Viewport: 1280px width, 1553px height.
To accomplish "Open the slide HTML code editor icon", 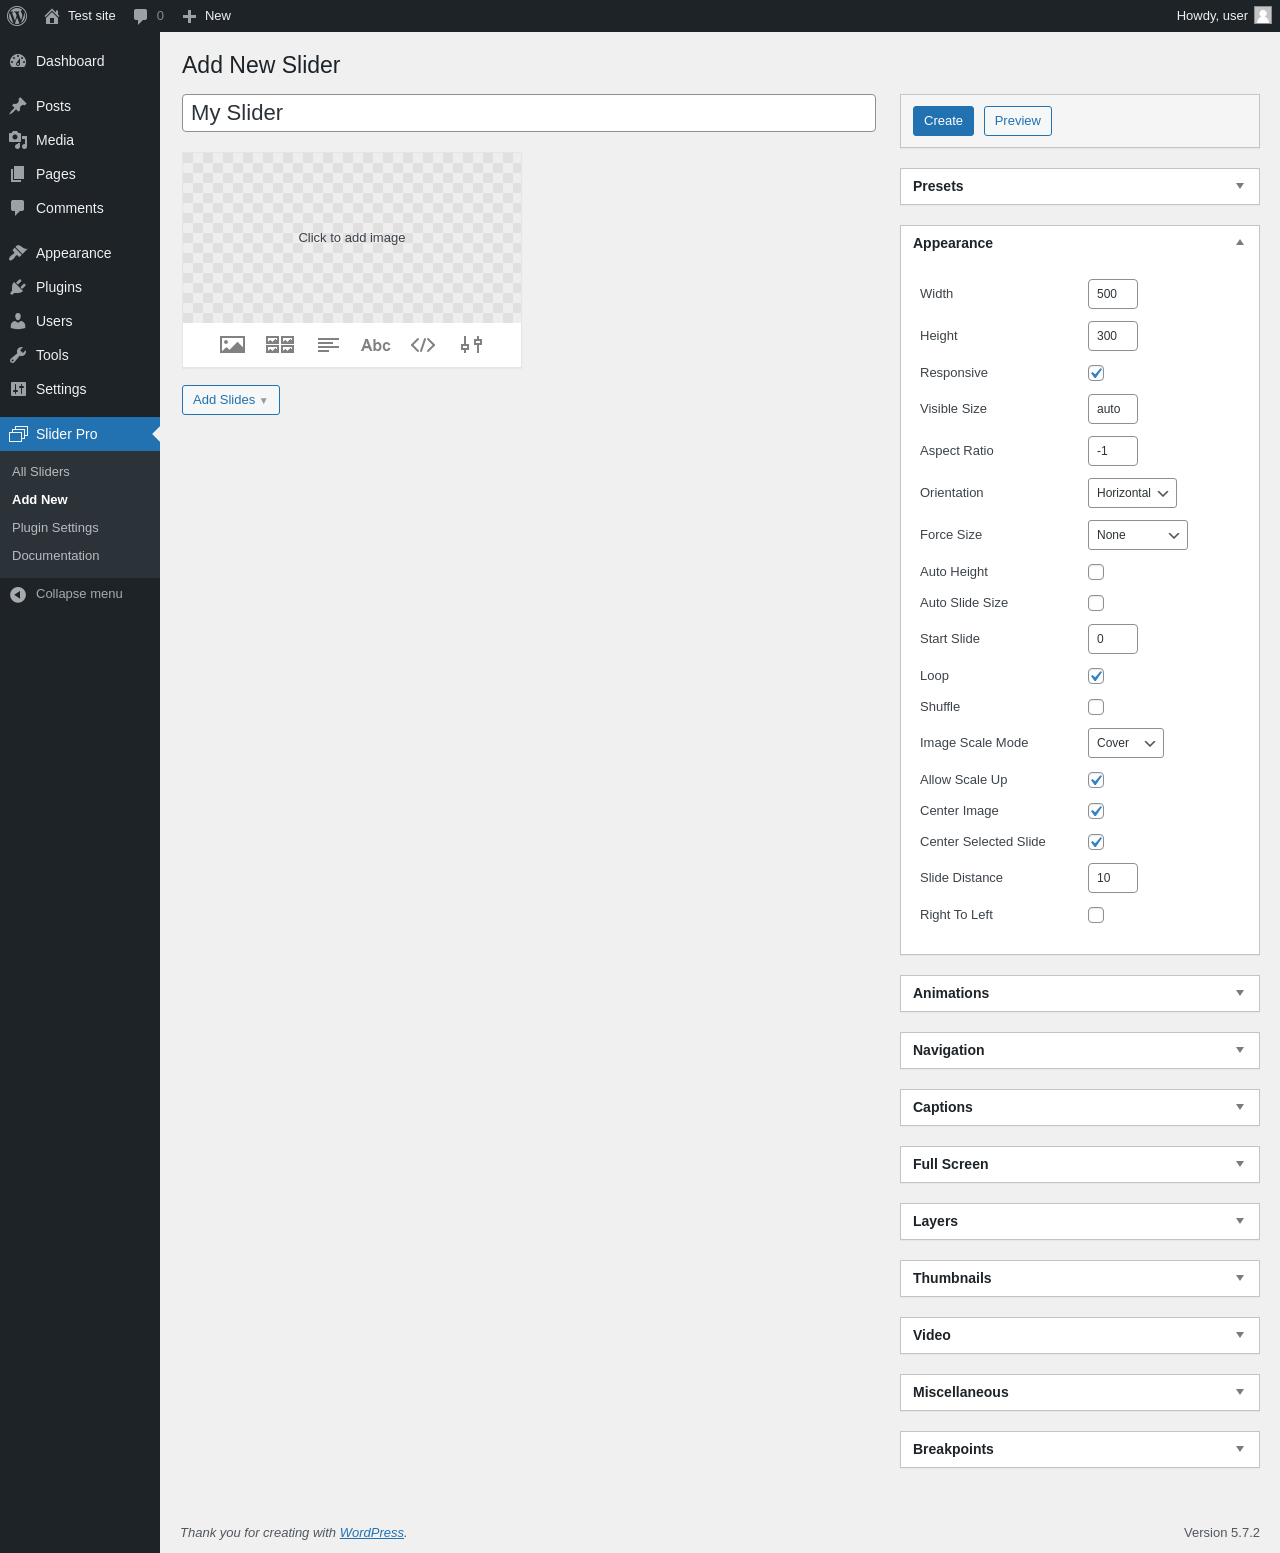I will pyautogui.click(x=423, y=345).
